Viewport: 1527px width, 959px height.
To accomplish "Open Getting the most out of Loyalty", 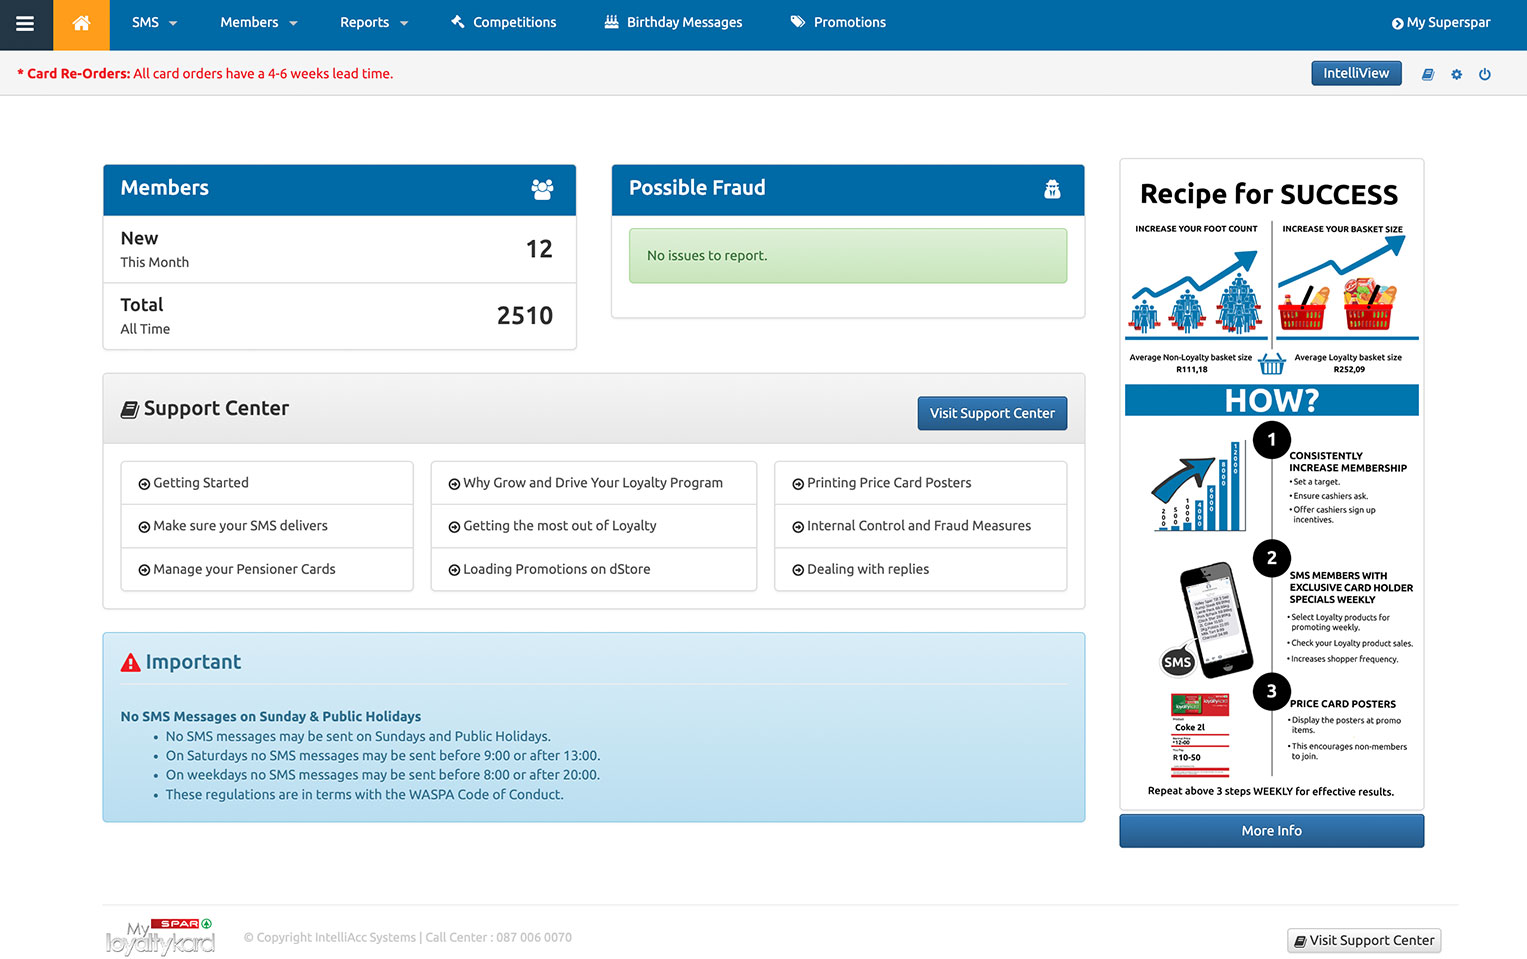I will 593,526.
